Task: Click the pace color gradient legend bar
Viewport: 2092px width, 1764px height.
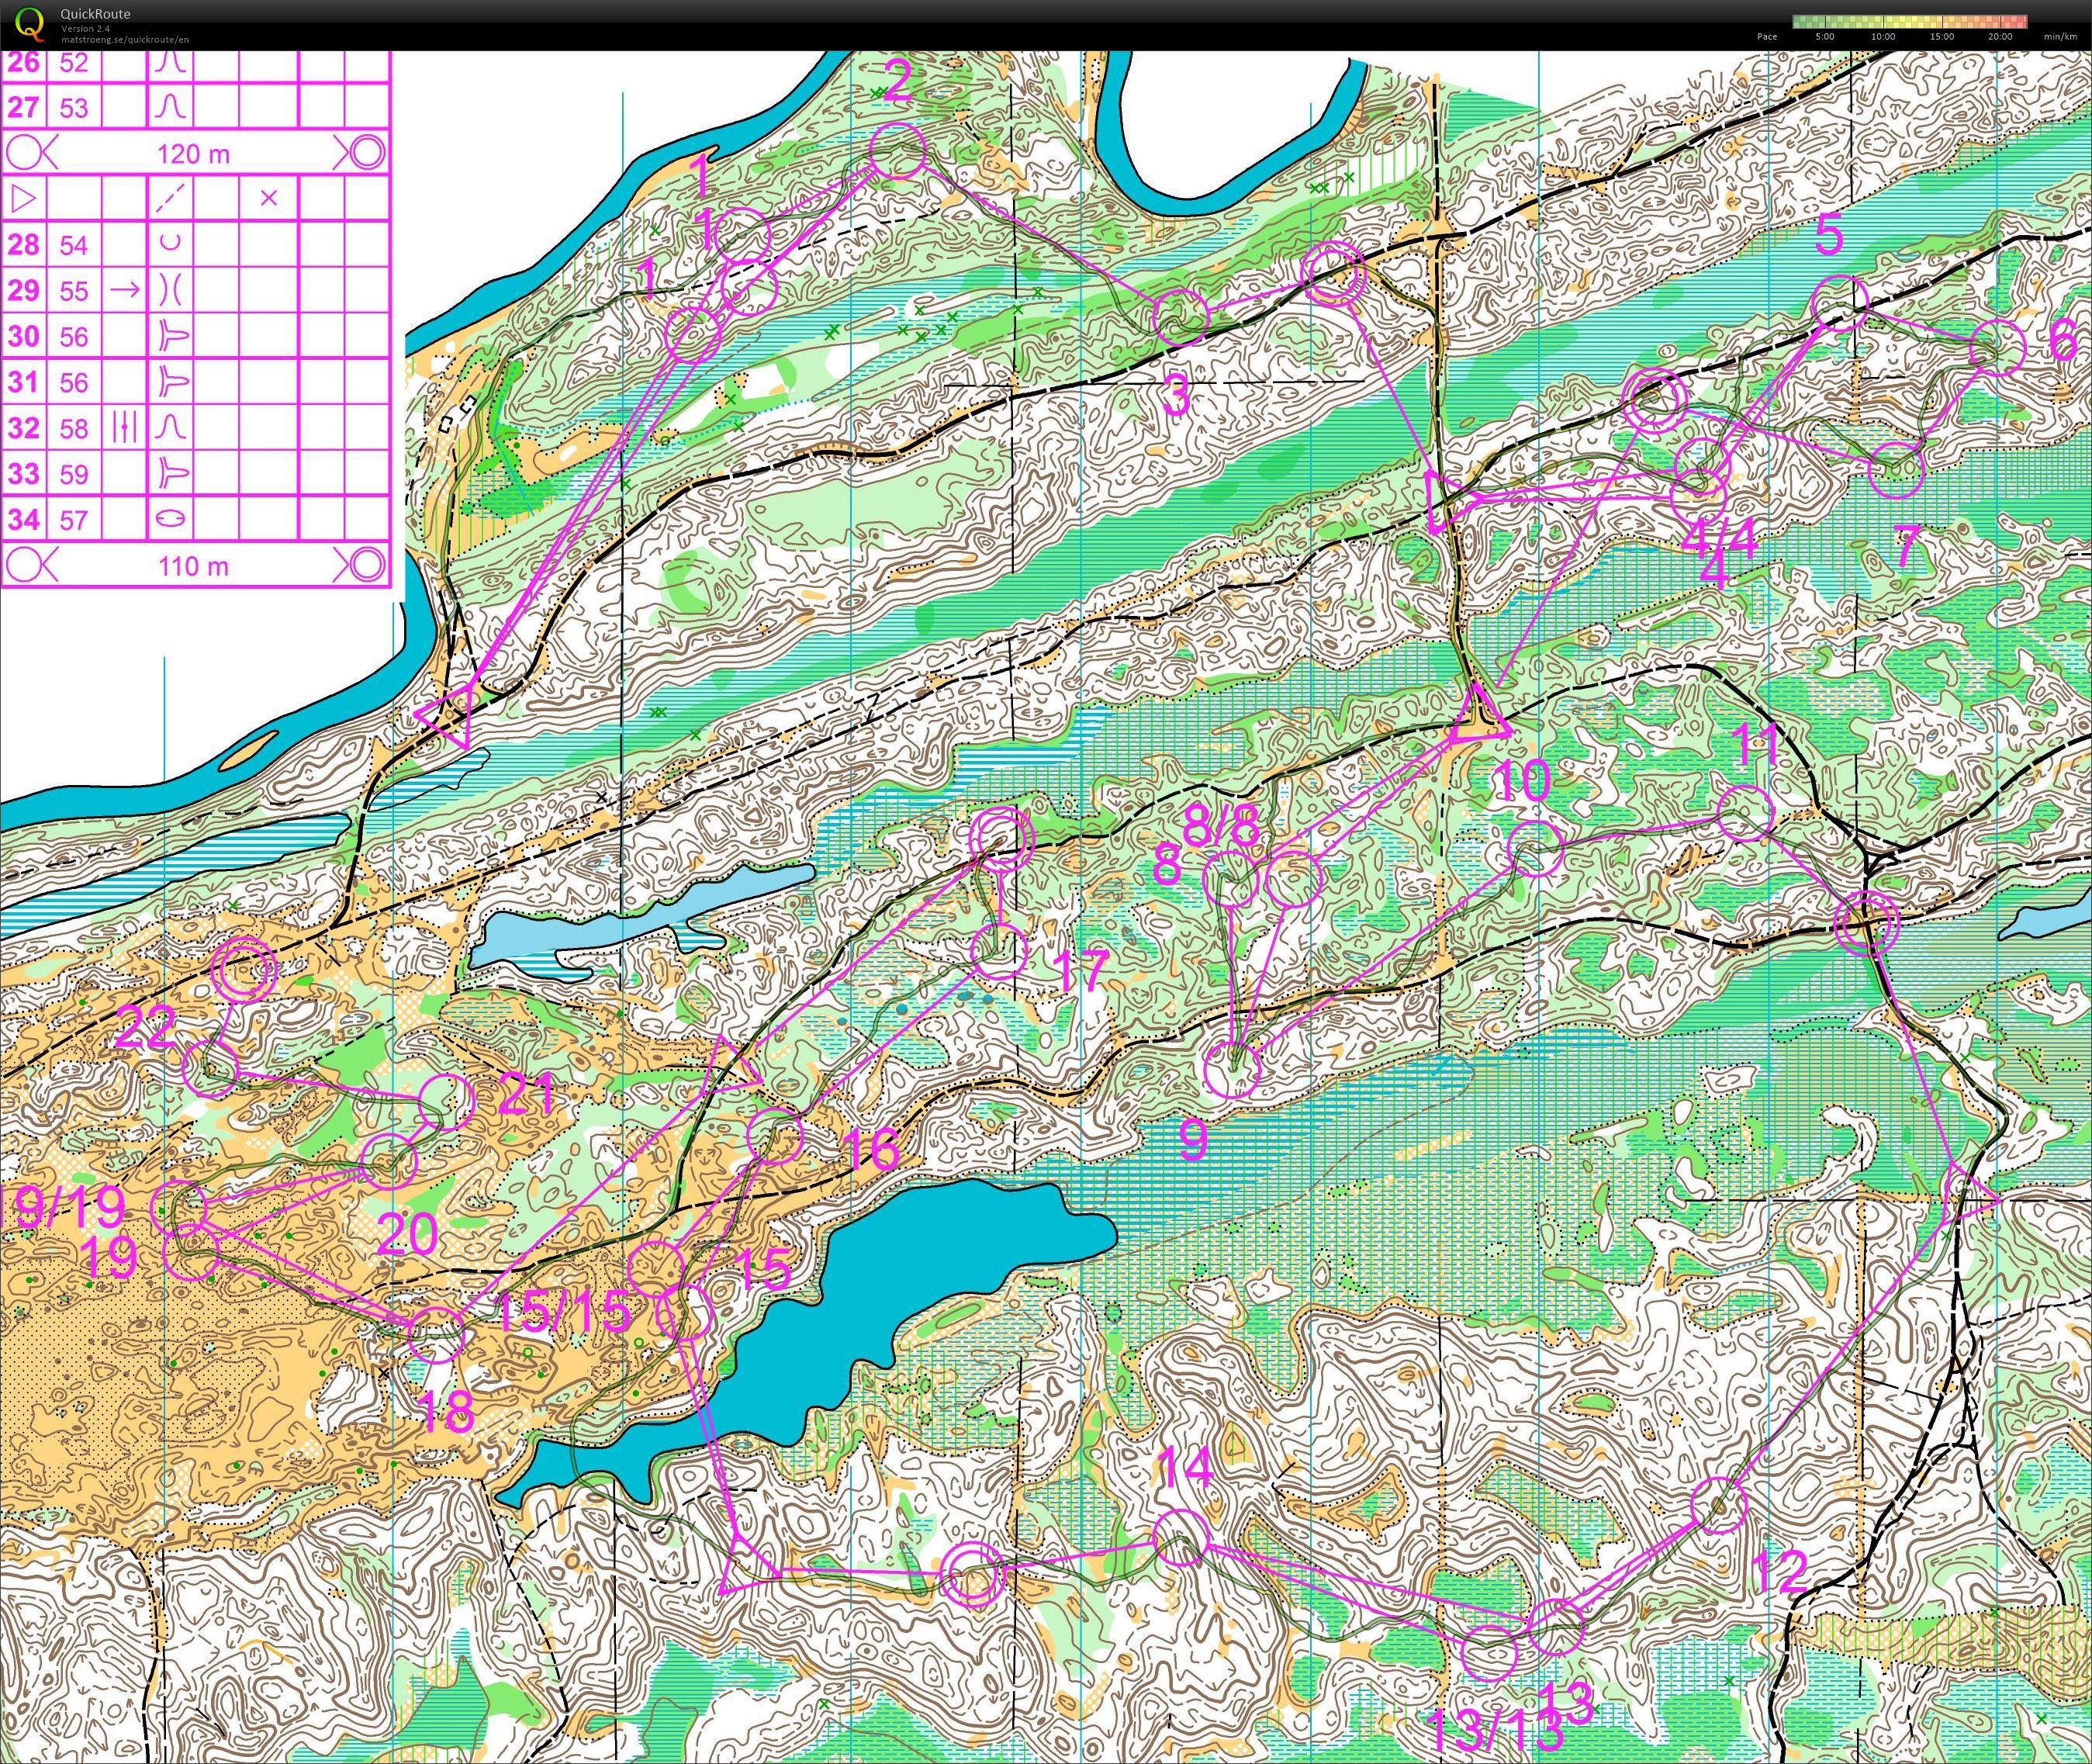Action: click(x=1909, y=21)
